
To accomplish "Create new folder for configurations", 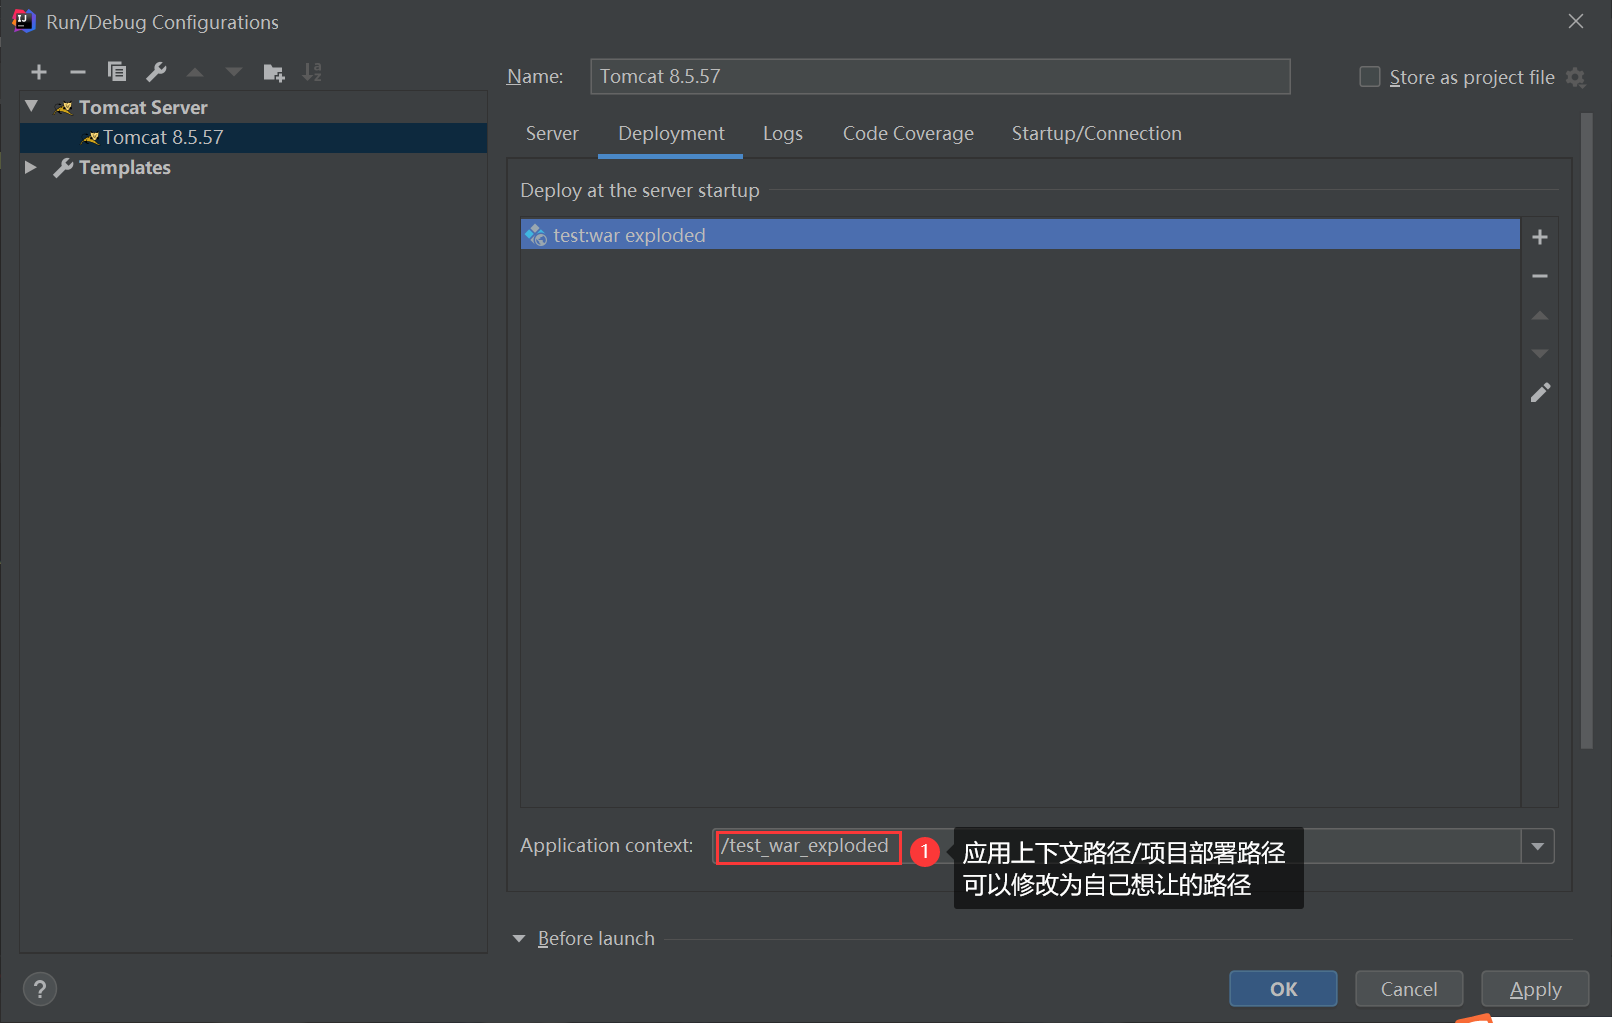I will pyautogui.click(x=274, y=72).
